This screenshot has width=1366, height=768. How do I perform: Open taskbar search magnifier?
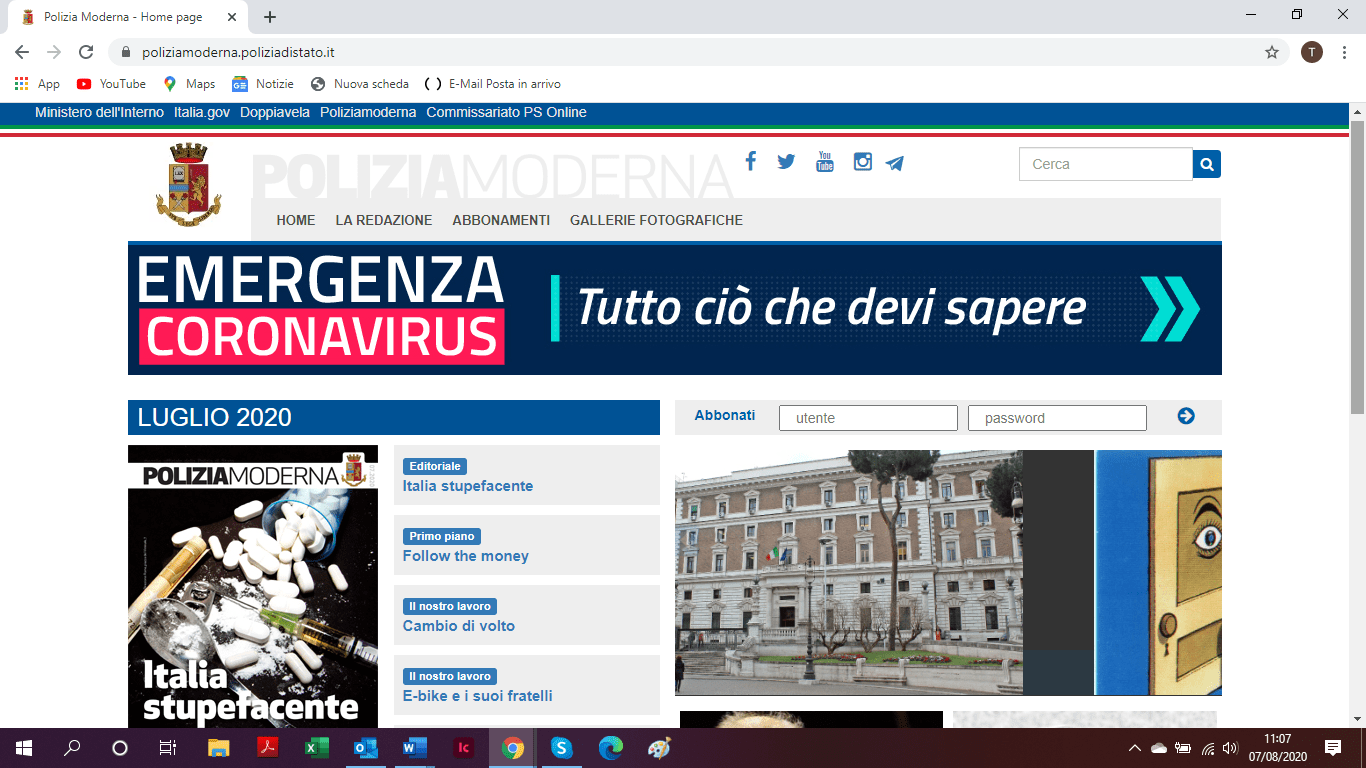72,747
